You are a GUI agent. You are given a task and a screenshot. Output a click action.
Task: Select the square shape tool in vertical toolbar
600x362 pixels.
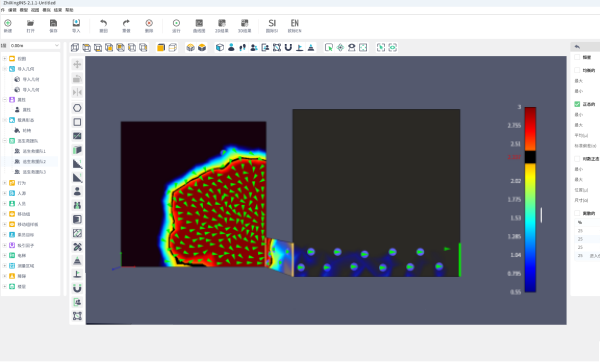[77, 122]
